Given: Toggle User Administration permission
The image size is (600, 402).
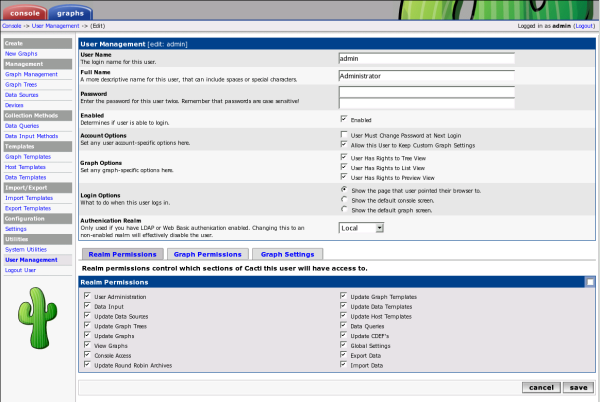Looking at the screenshot, I should (87, 296).
